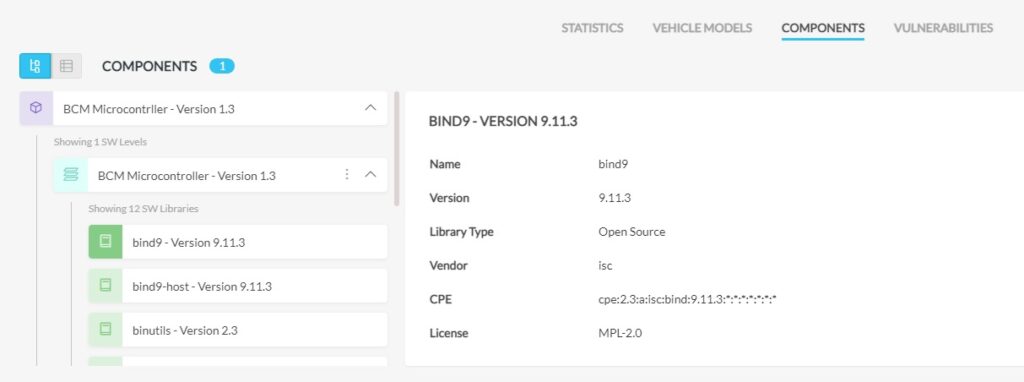Screen dimensions: 1024x382
Task: Click the components count badge
Action: tap(222, 66)
